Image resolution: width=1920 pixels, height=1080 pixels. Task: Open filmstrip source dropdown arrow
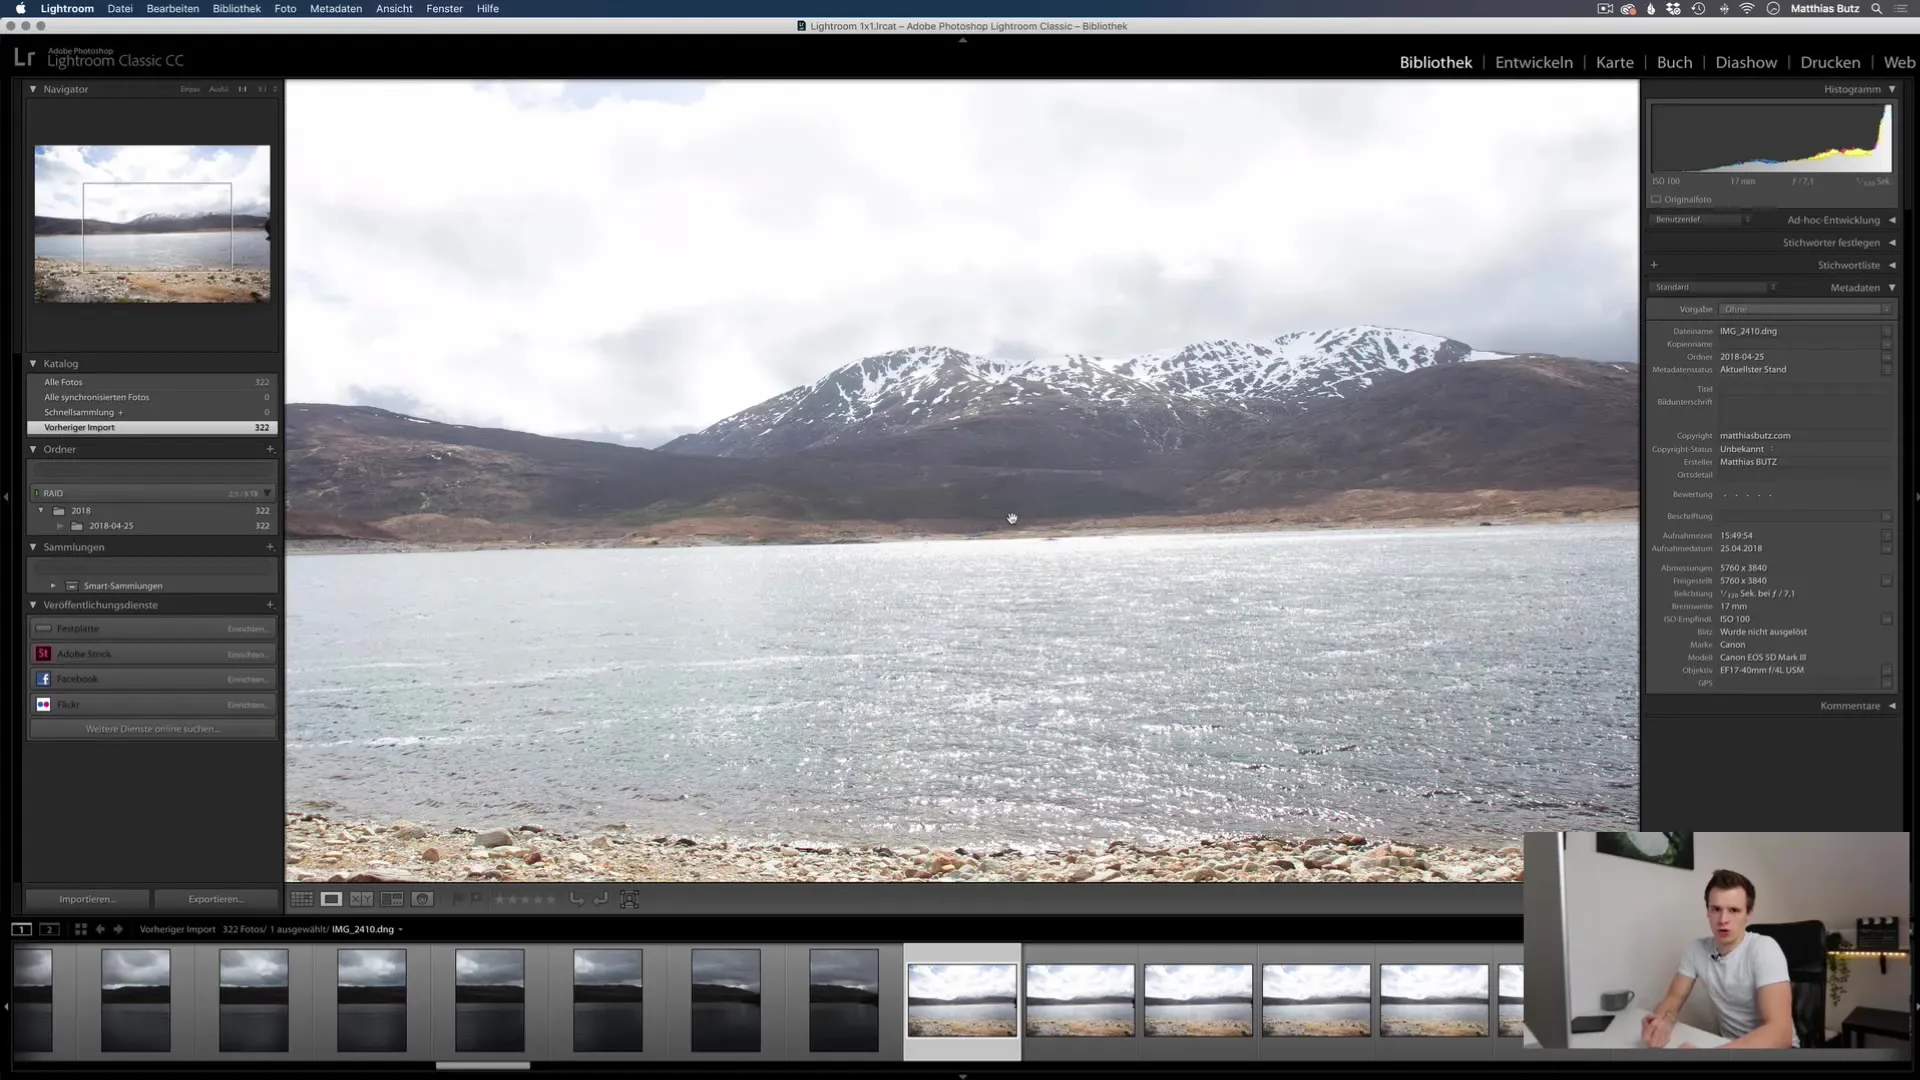pos(401,930)
